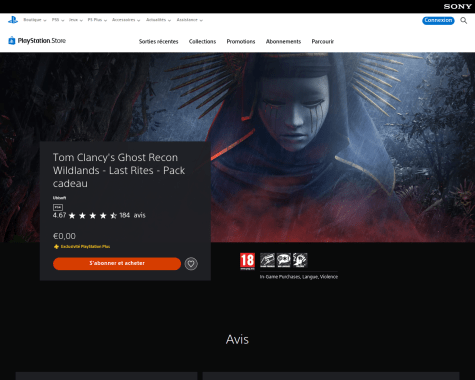This screenshot has height=380, width=475.
Task: Open the Collections tab
Action: [x=202, y=42]
